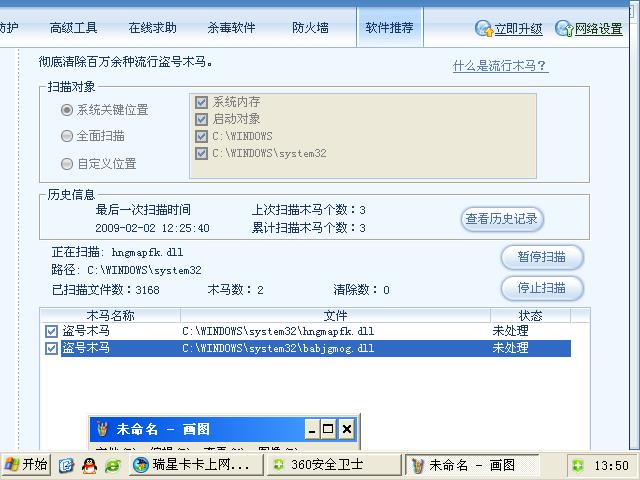This screenshot has width=640, height=480.
Task: Switch to 未命名 - 画图 taskbar button
Action: pyautogui.click(x=471, y=465)
